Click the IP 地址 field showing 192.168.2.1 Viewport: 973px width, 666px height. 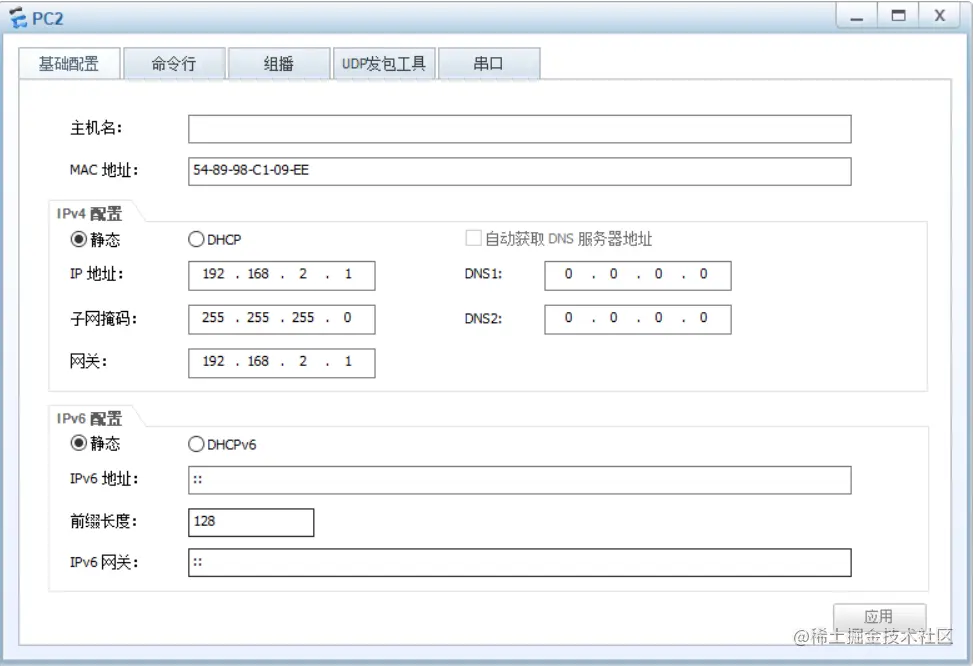pyautogui.click(x=281, y=275)
